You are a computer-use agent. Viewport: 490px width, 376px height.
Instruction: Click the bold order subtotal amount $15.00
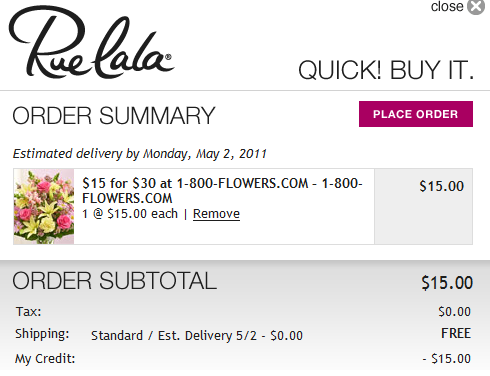(x=447, y=283)
